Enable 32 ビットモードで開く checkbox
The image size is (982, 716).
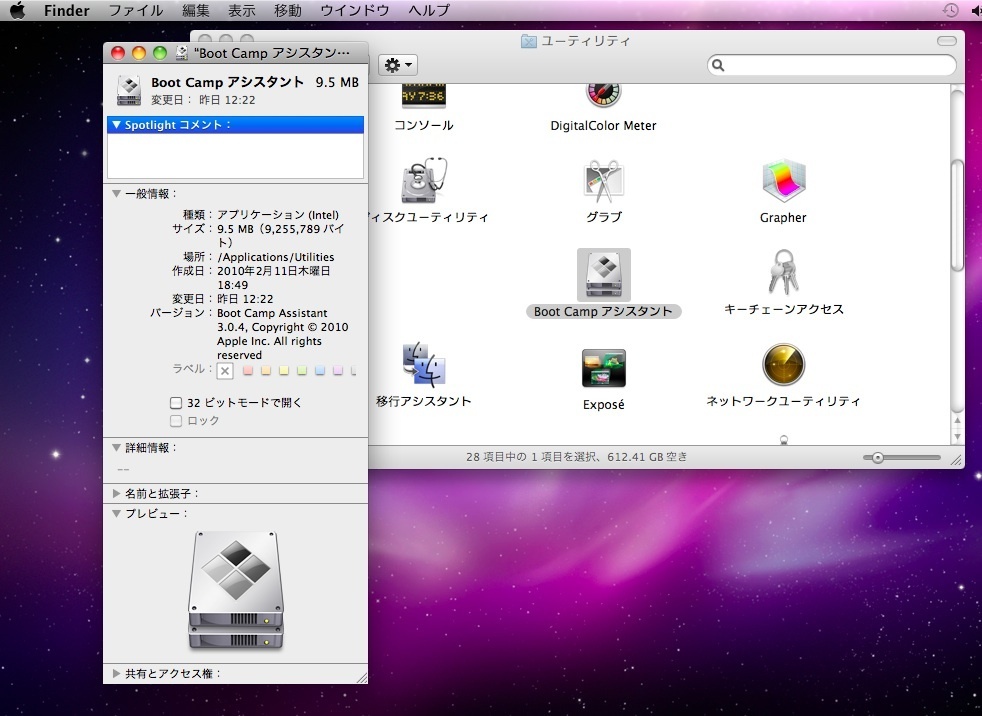pyautogui.click(x=176, y=403)
